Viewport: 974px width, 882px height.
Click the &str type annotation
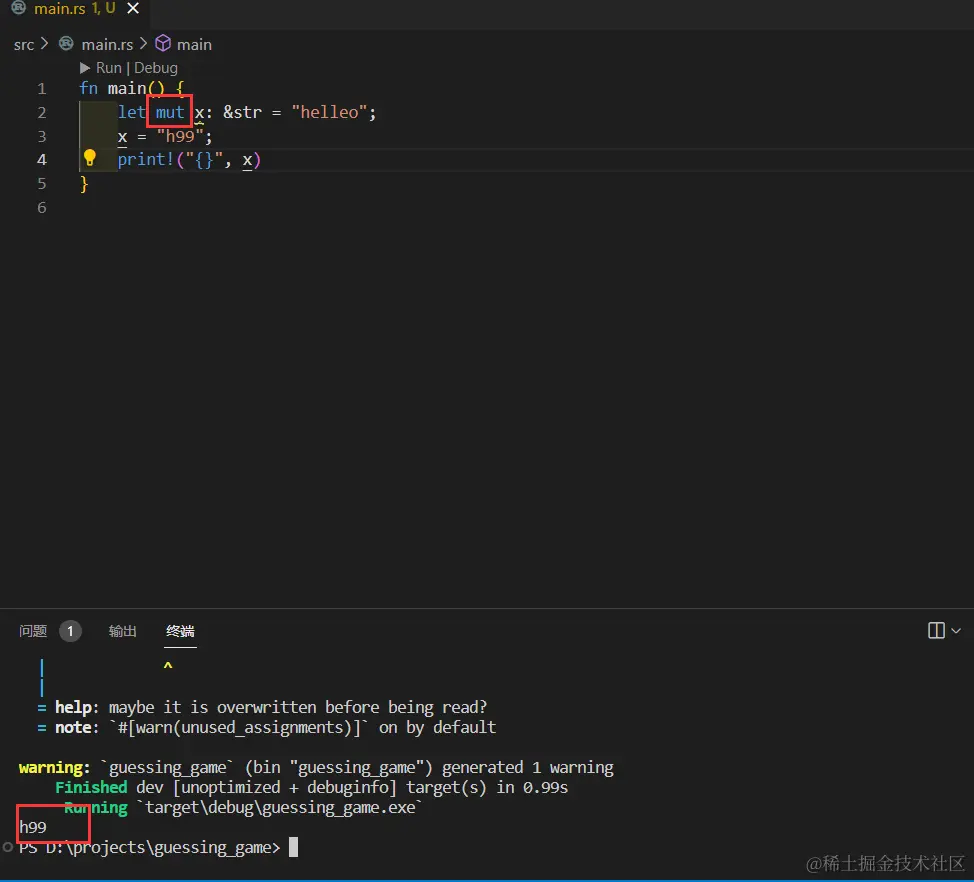[x=242, y=112]
